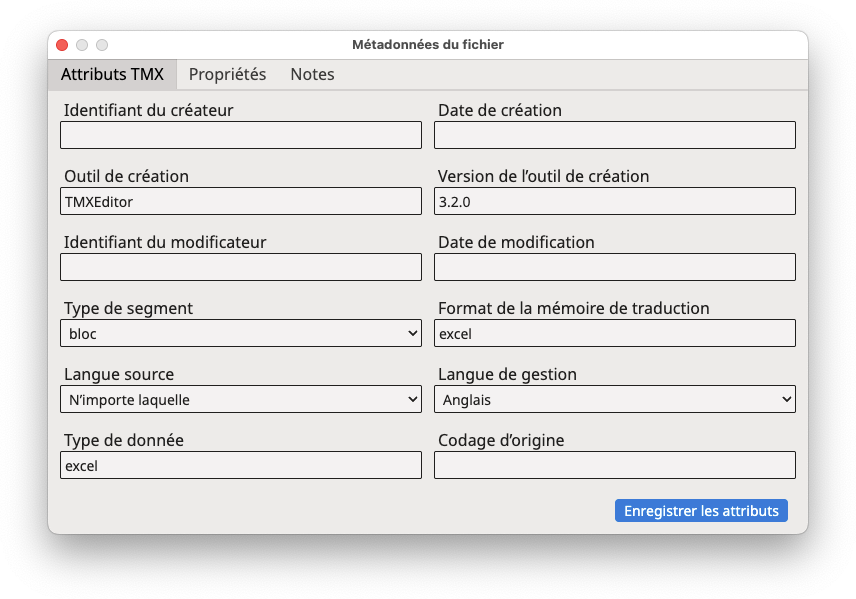The height and width of the screenshot is (599, 856).
Task: Switch to the Attributs TMX tab
Action: tap(112, 74)
